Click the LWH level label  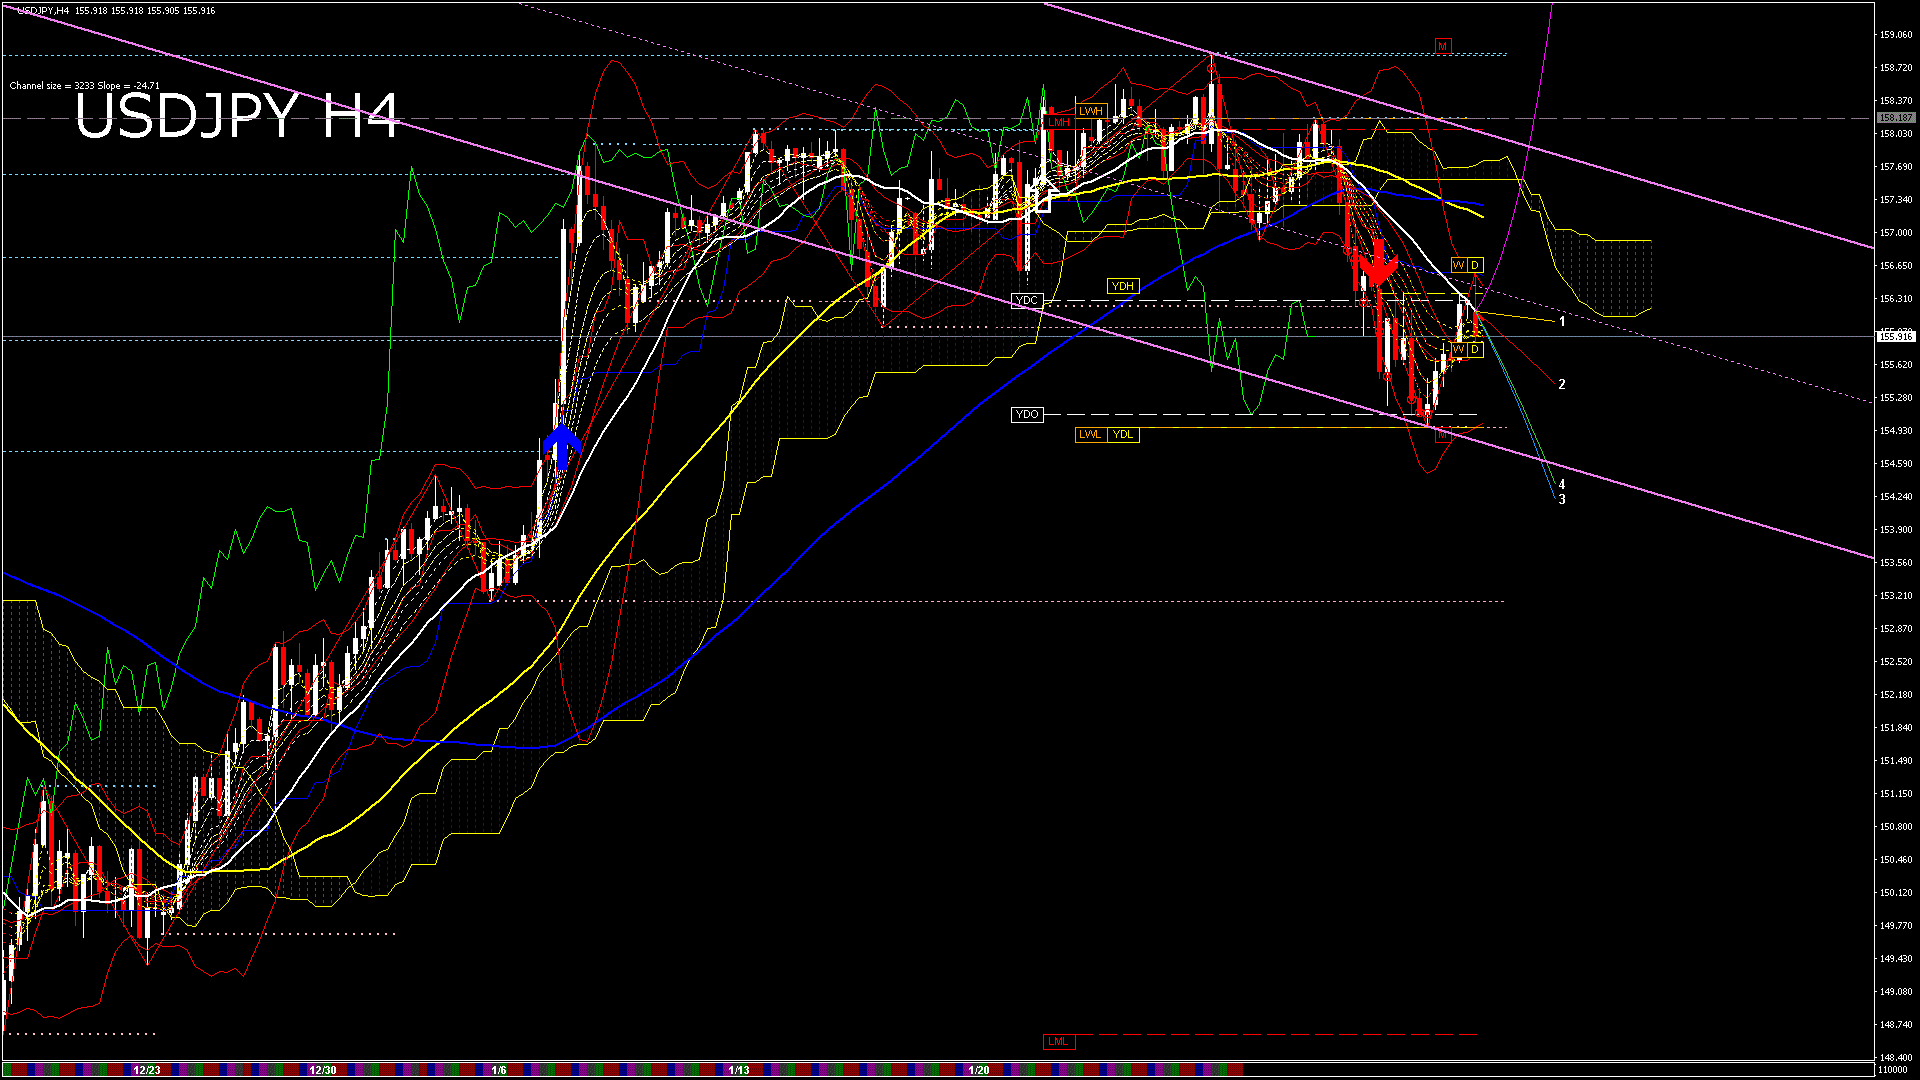[x=1090, y=111]
